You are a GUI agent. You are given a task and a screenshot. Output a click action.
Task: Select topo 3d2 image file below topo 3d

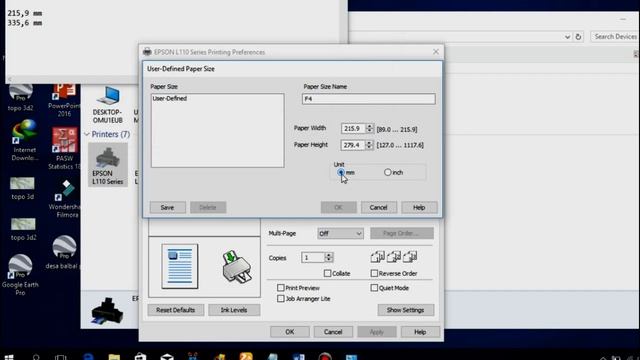[x=23, y=229]
